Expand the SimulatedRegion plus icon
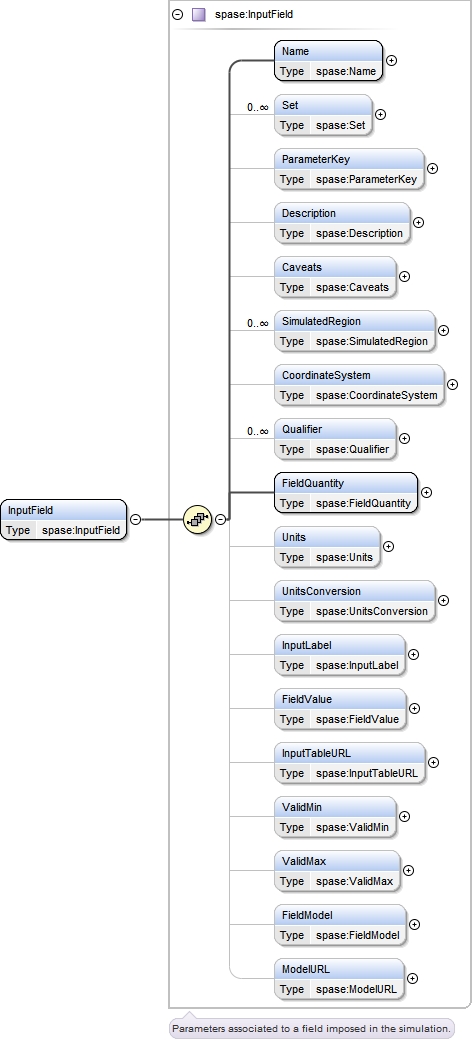The height and width of the screenshot is (1042, 473). pos(443,330)
